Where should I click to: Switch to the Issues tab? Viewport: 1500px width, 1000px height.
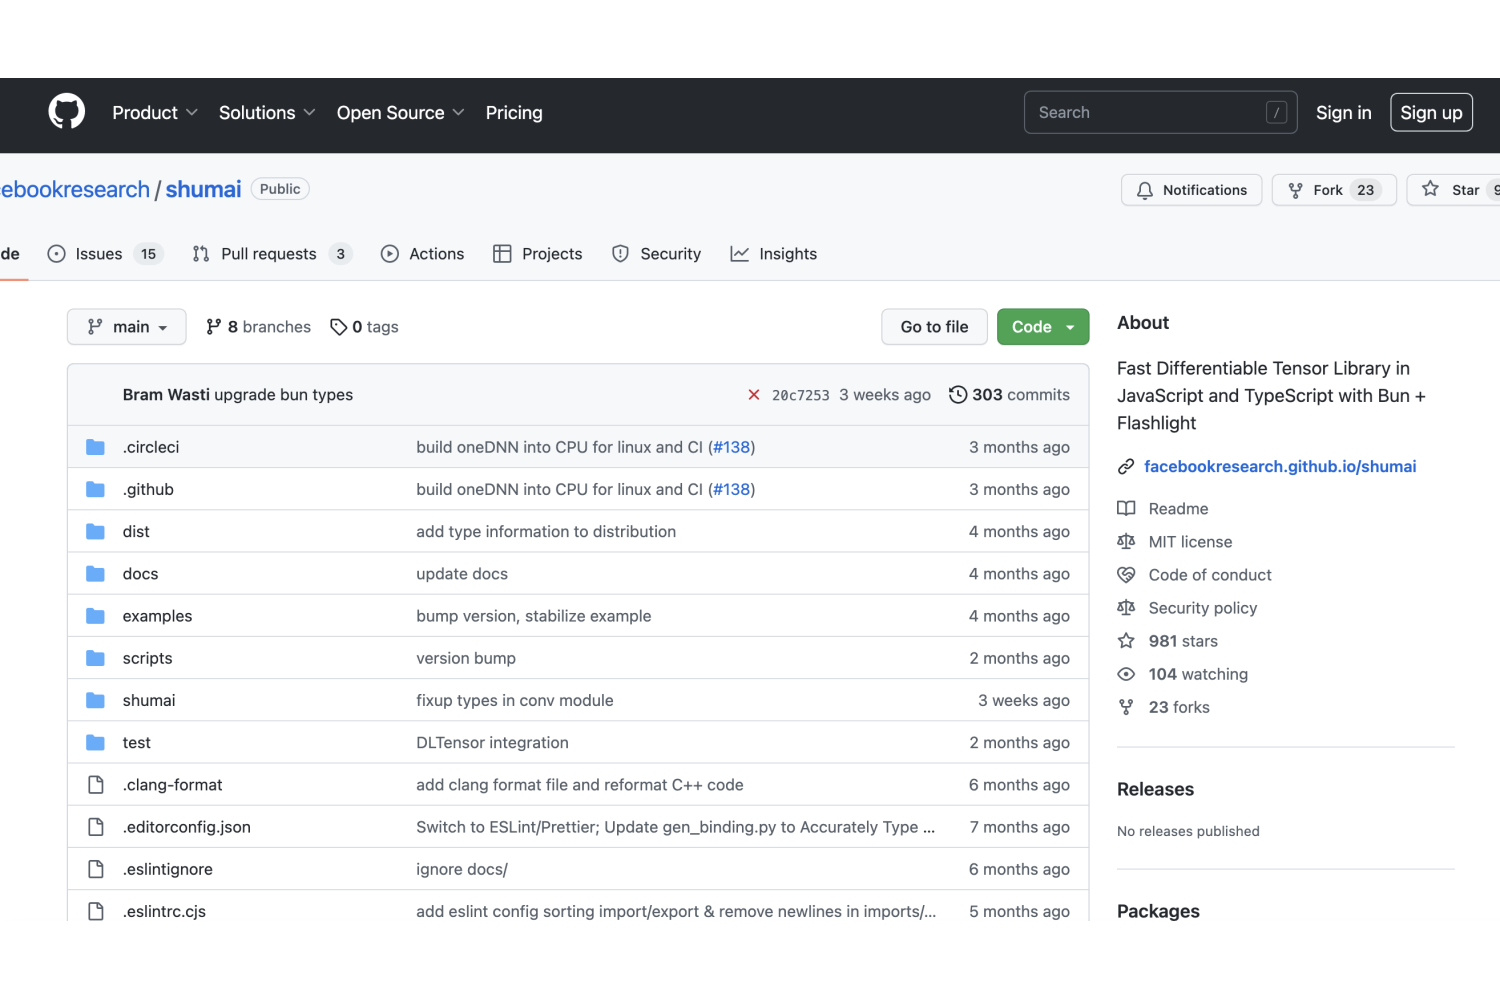coord(105,254)
